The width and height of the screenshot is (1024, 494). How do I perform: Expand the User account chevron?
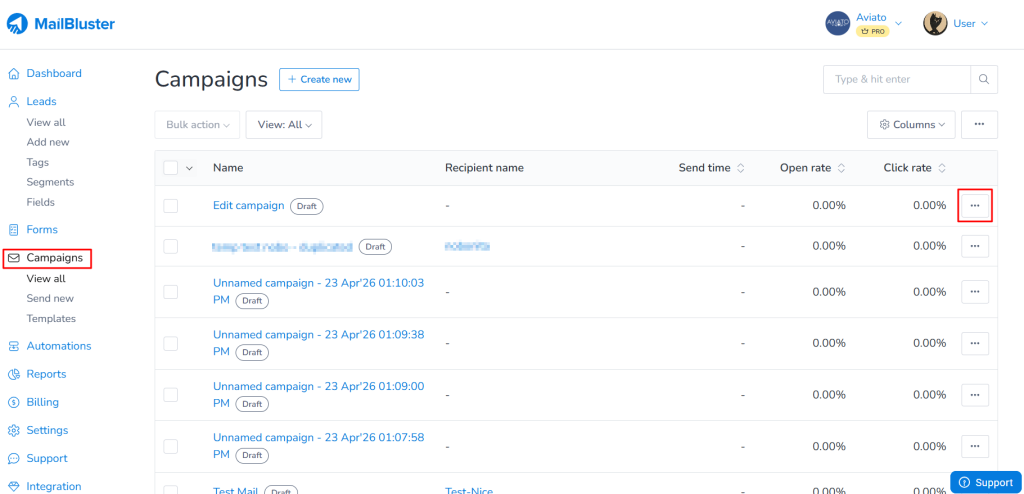[x=985, y=24]
